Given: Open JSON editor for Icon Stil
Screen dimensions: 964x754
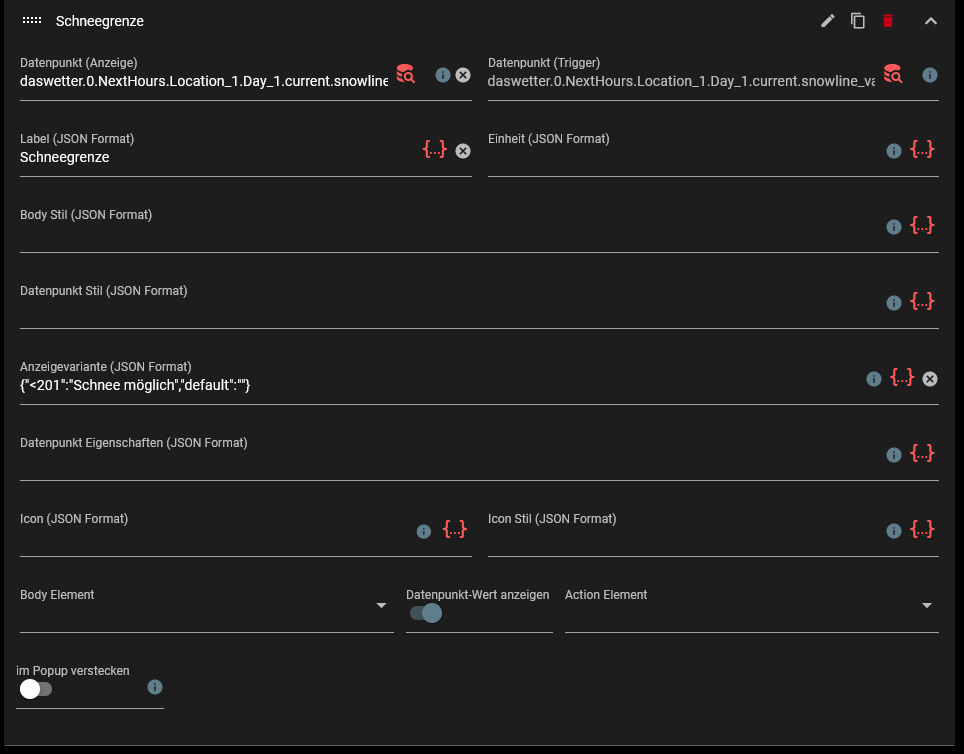Looking at the screenshot, I should 922,530.
